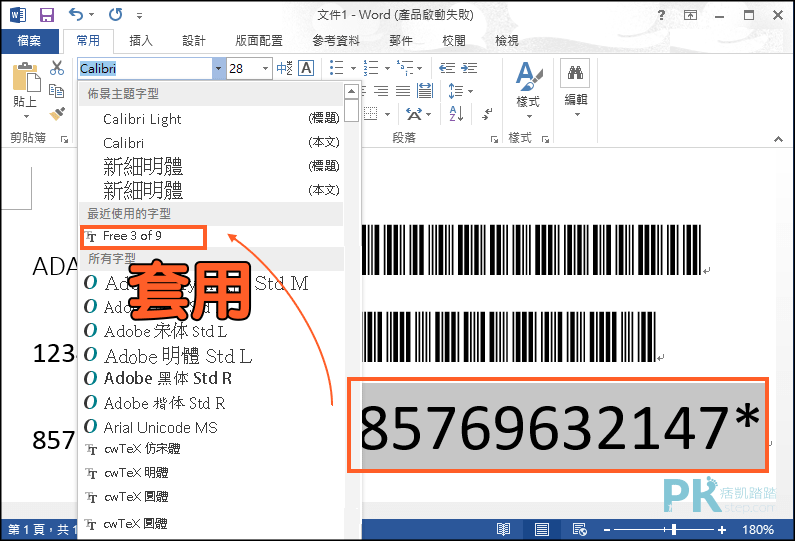Viewport: 795px width, 541px height.
Task: Copy selection with the copy icon
Action: click(57, 91)
